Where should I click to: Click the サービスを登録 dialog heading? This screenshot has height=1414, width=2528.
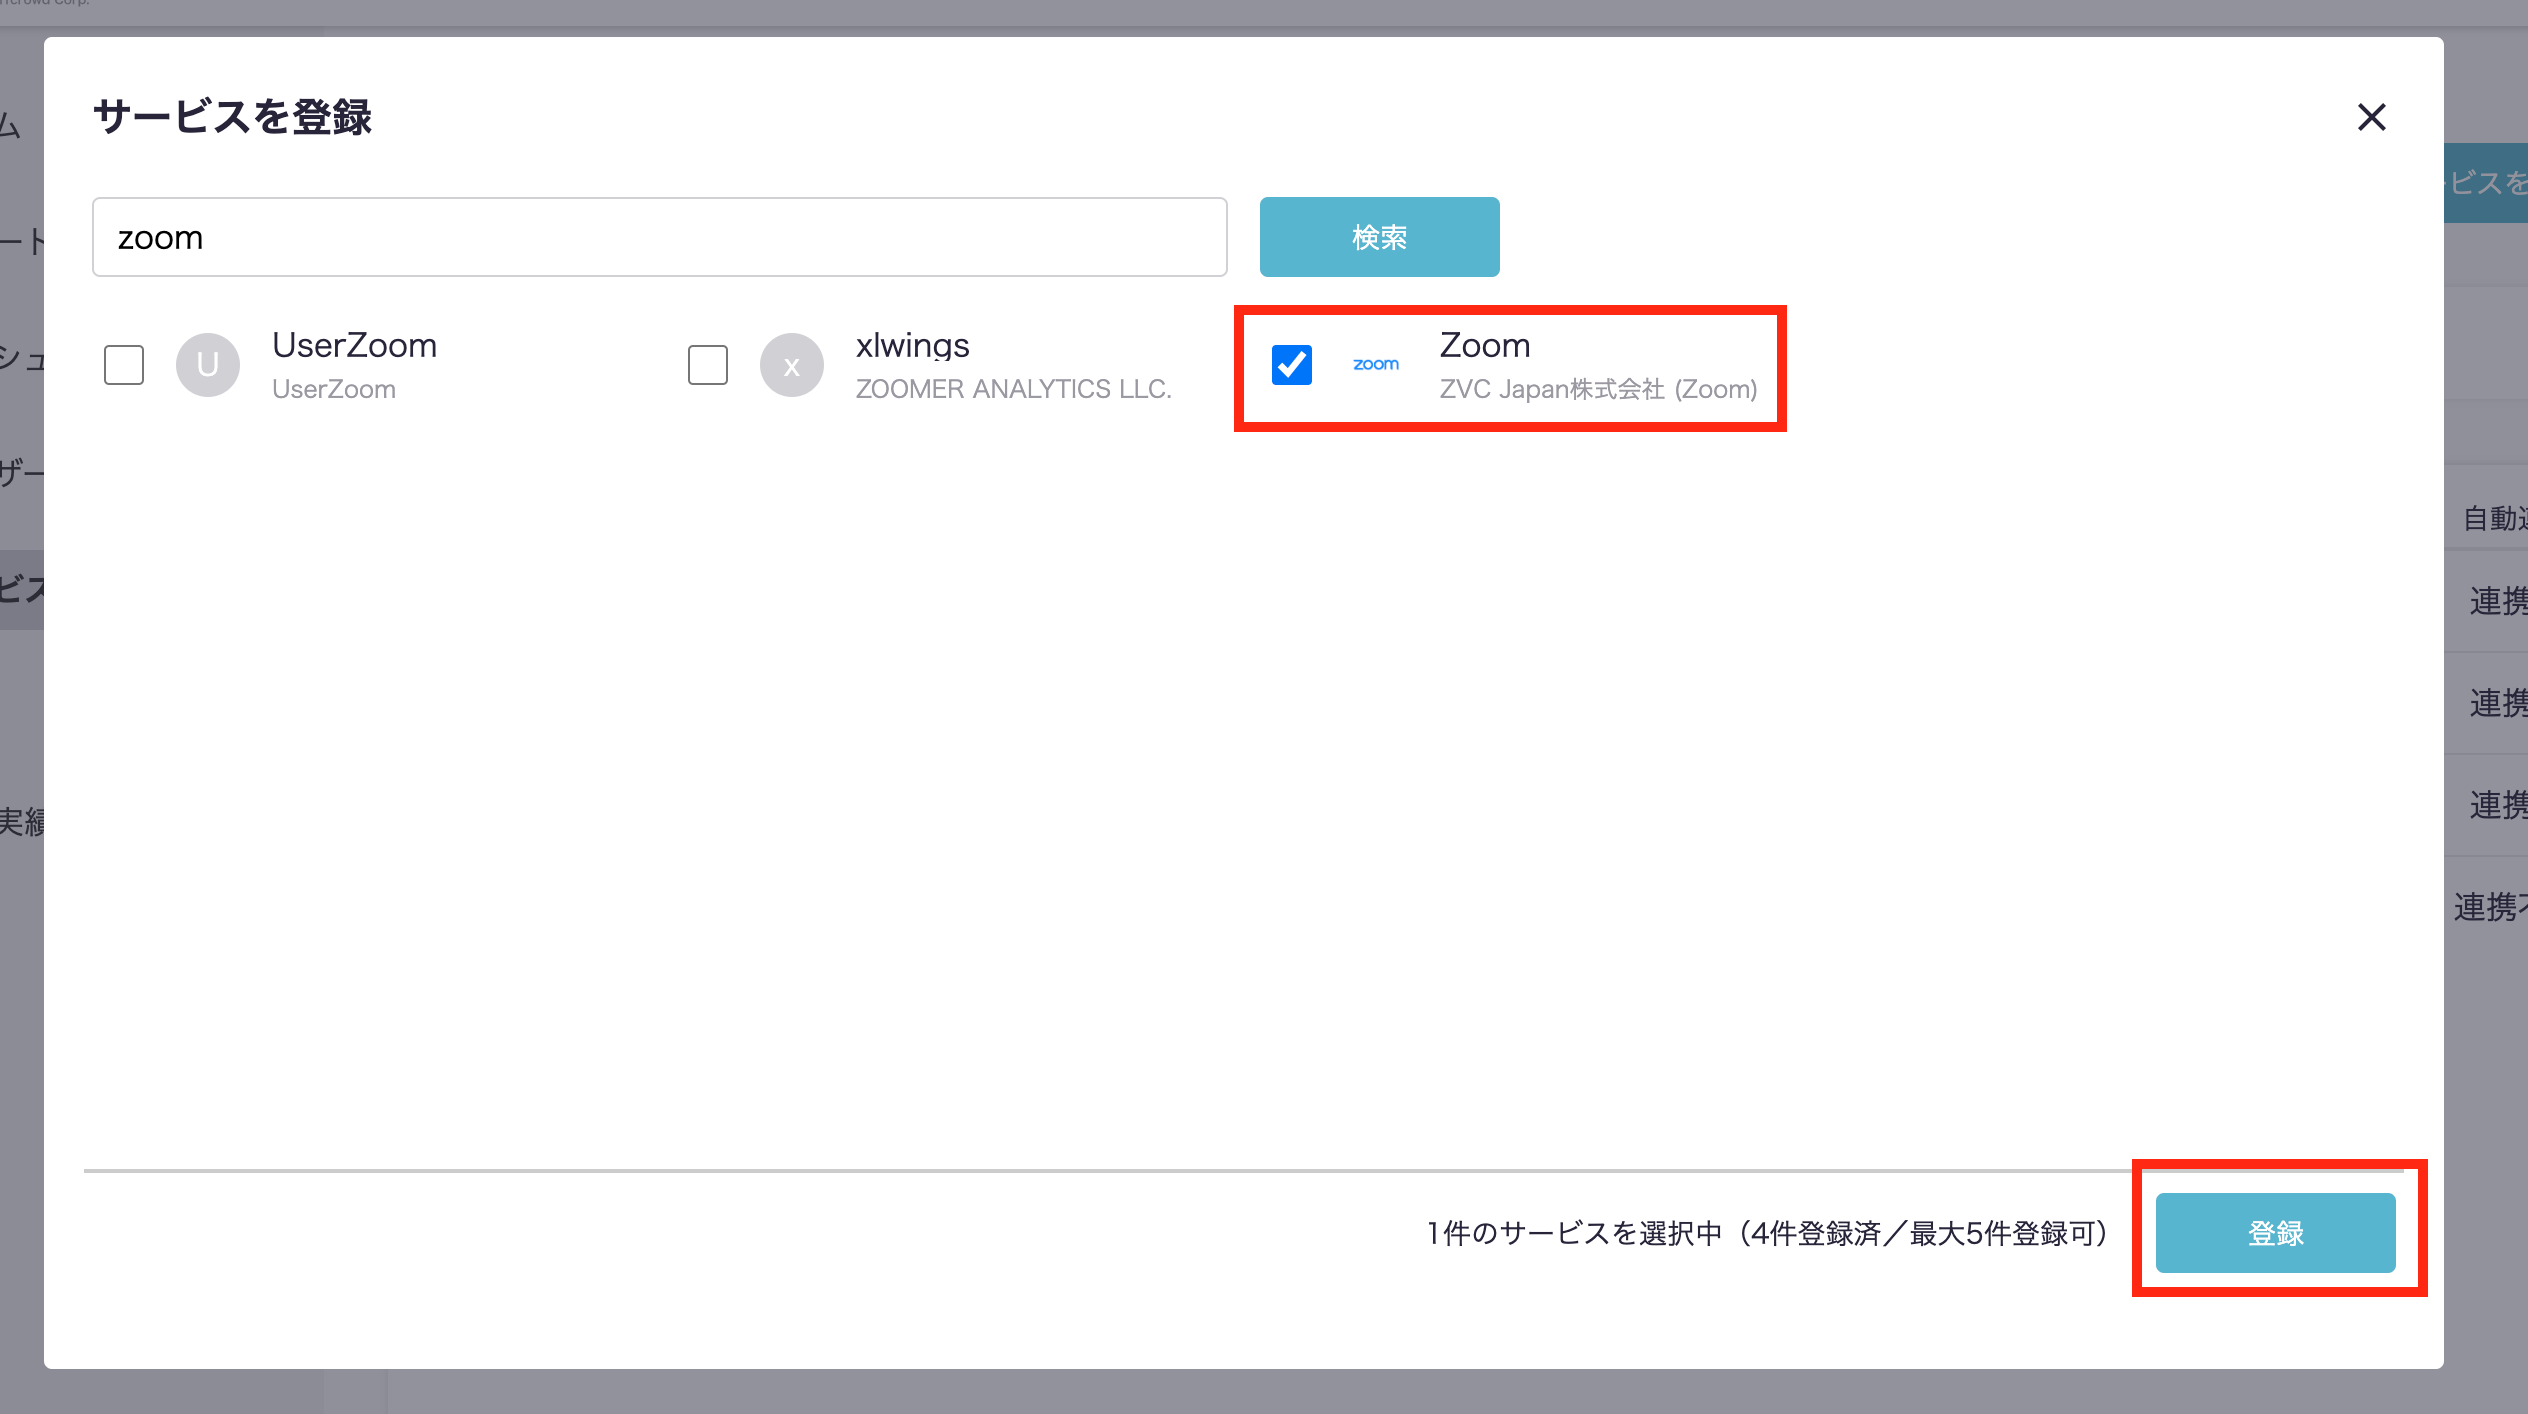click(232, 117)
